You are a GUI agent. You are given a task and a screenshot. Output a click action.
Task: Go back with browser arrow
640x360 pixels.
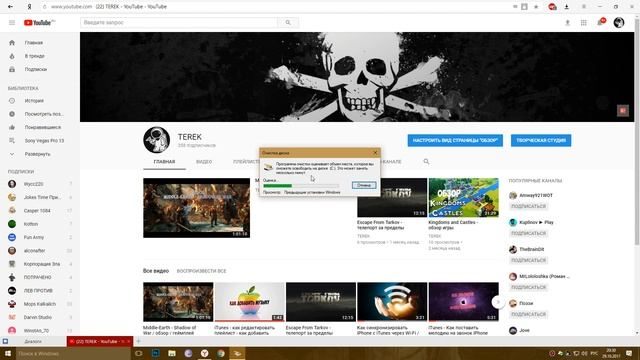click(11, 7)
